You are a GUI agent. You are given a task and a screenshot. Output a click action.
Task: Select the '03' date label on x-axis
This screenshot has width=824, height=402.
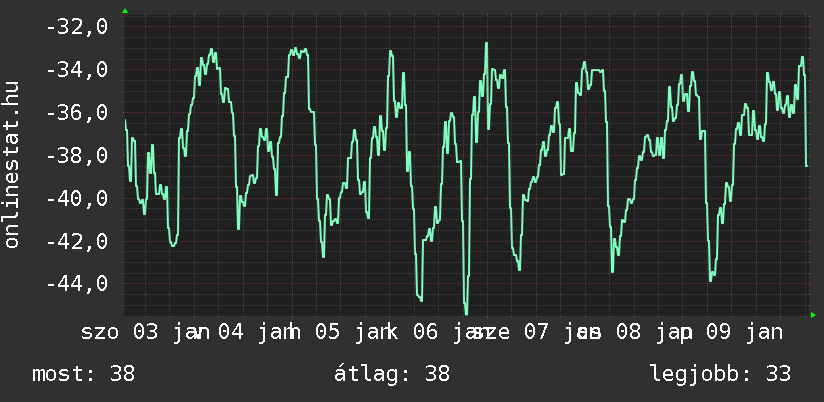(146, 332)
